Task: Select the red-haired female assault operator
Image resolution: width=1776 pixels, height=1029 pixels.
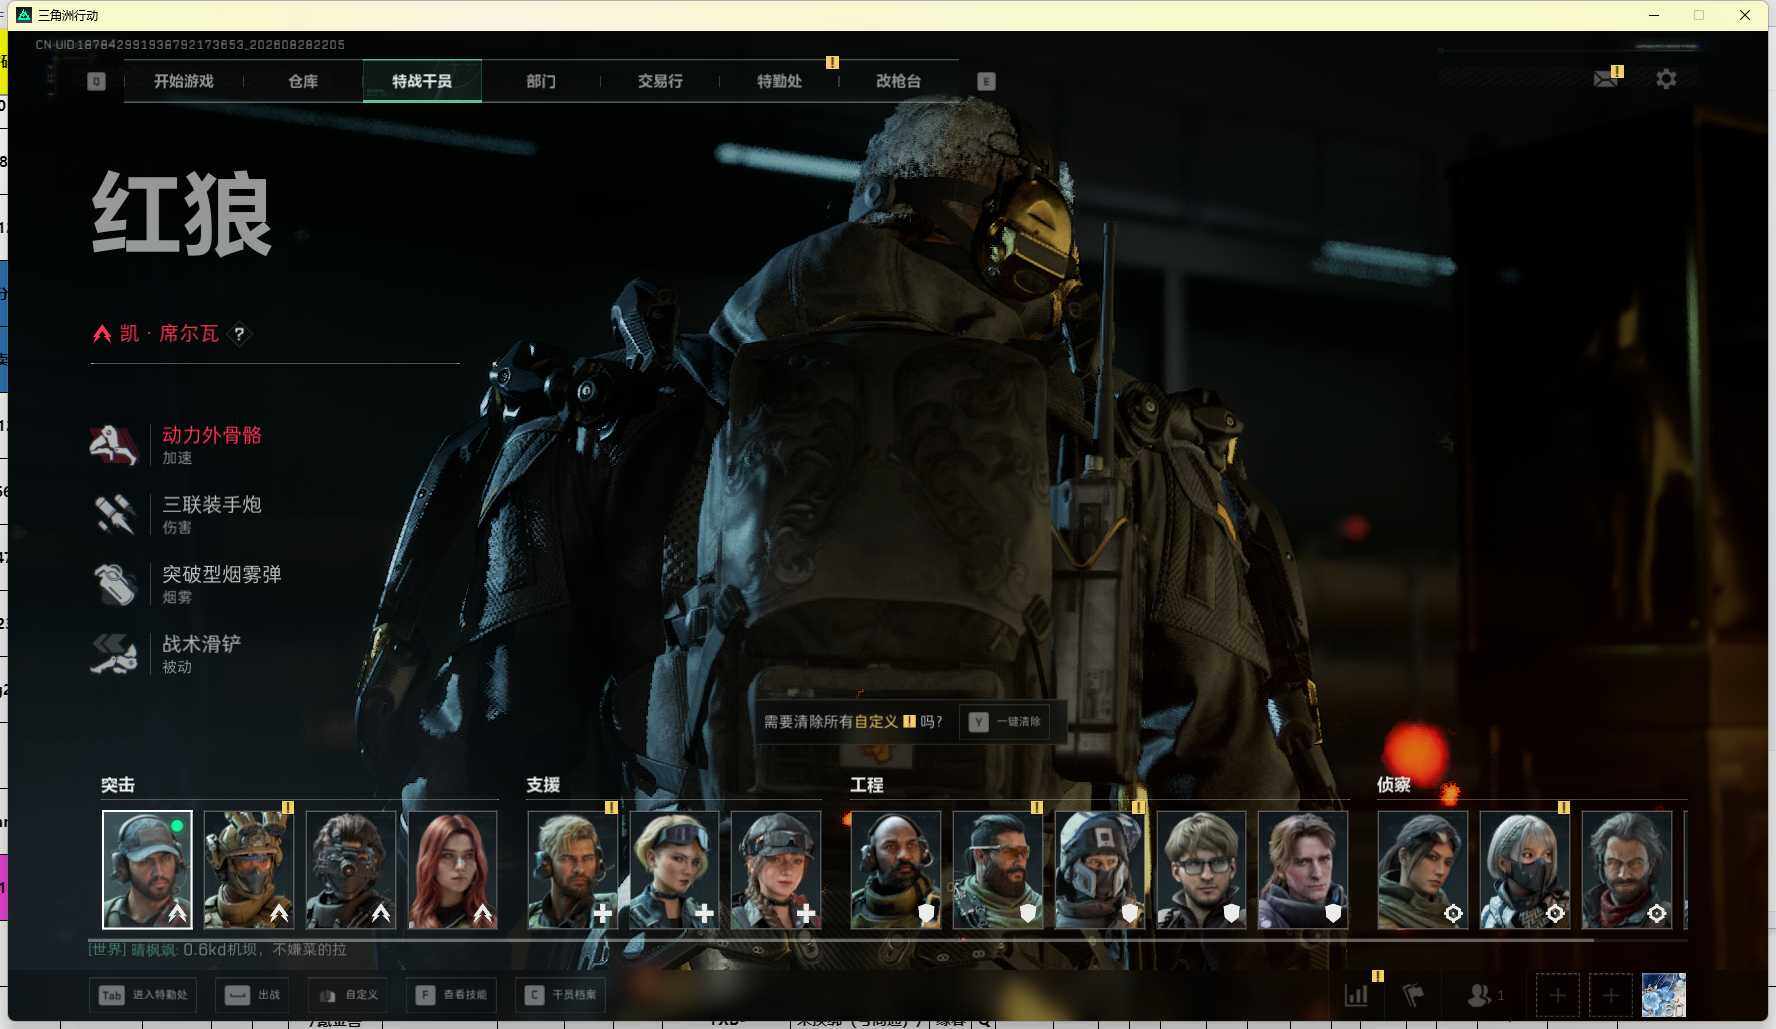Action: [x=453, y=870]
